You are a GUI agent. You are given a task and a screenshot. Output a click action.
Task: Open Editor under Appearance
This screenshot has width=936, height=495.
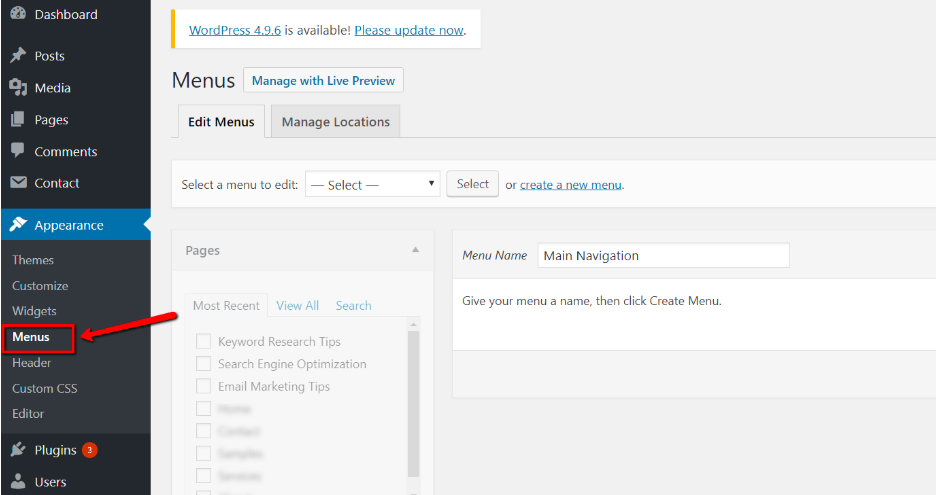28,413
